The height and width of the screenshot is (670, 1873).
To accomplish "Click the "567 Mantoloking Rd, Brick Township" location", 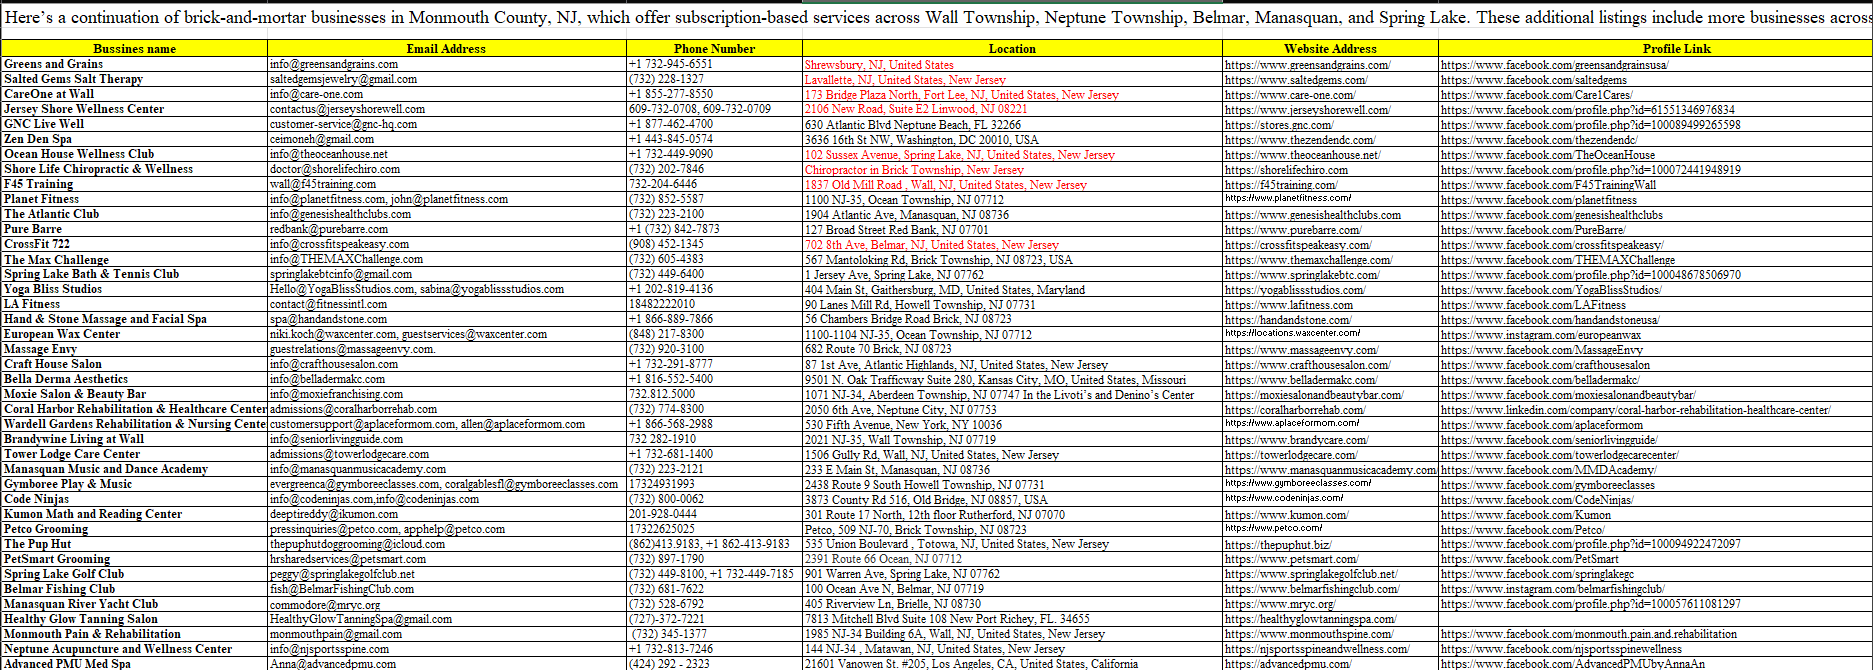I will point(939,259).
